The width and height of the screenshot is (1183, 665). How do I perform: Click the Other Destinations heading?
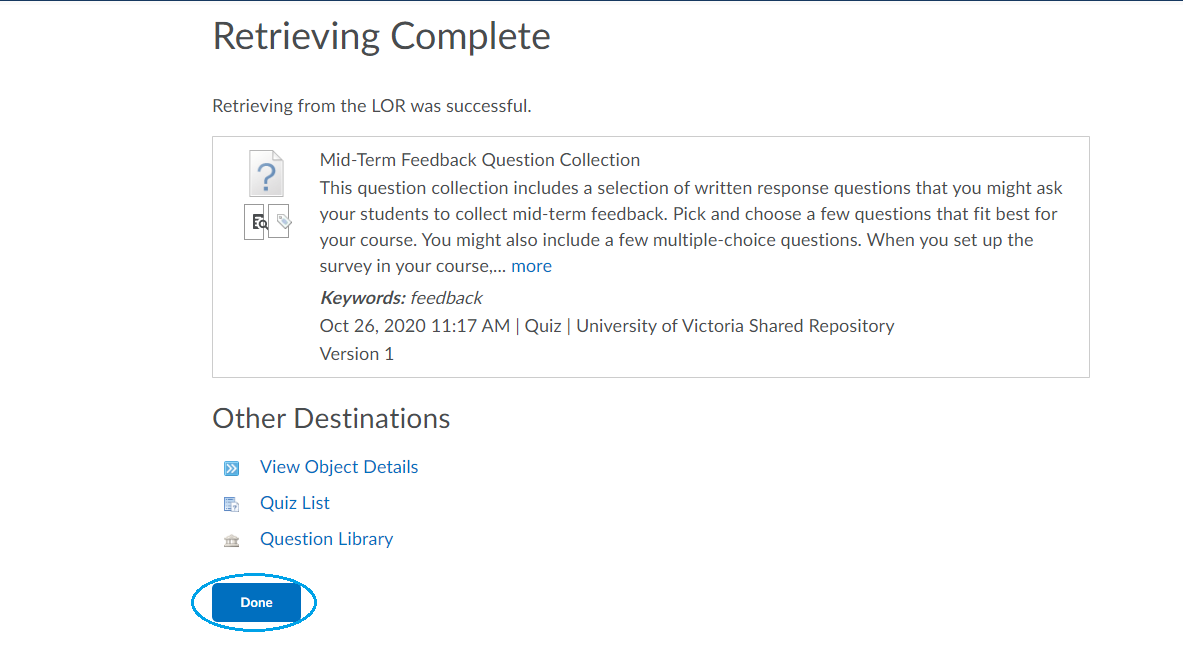pyautogui.click(x=331, y=418)
